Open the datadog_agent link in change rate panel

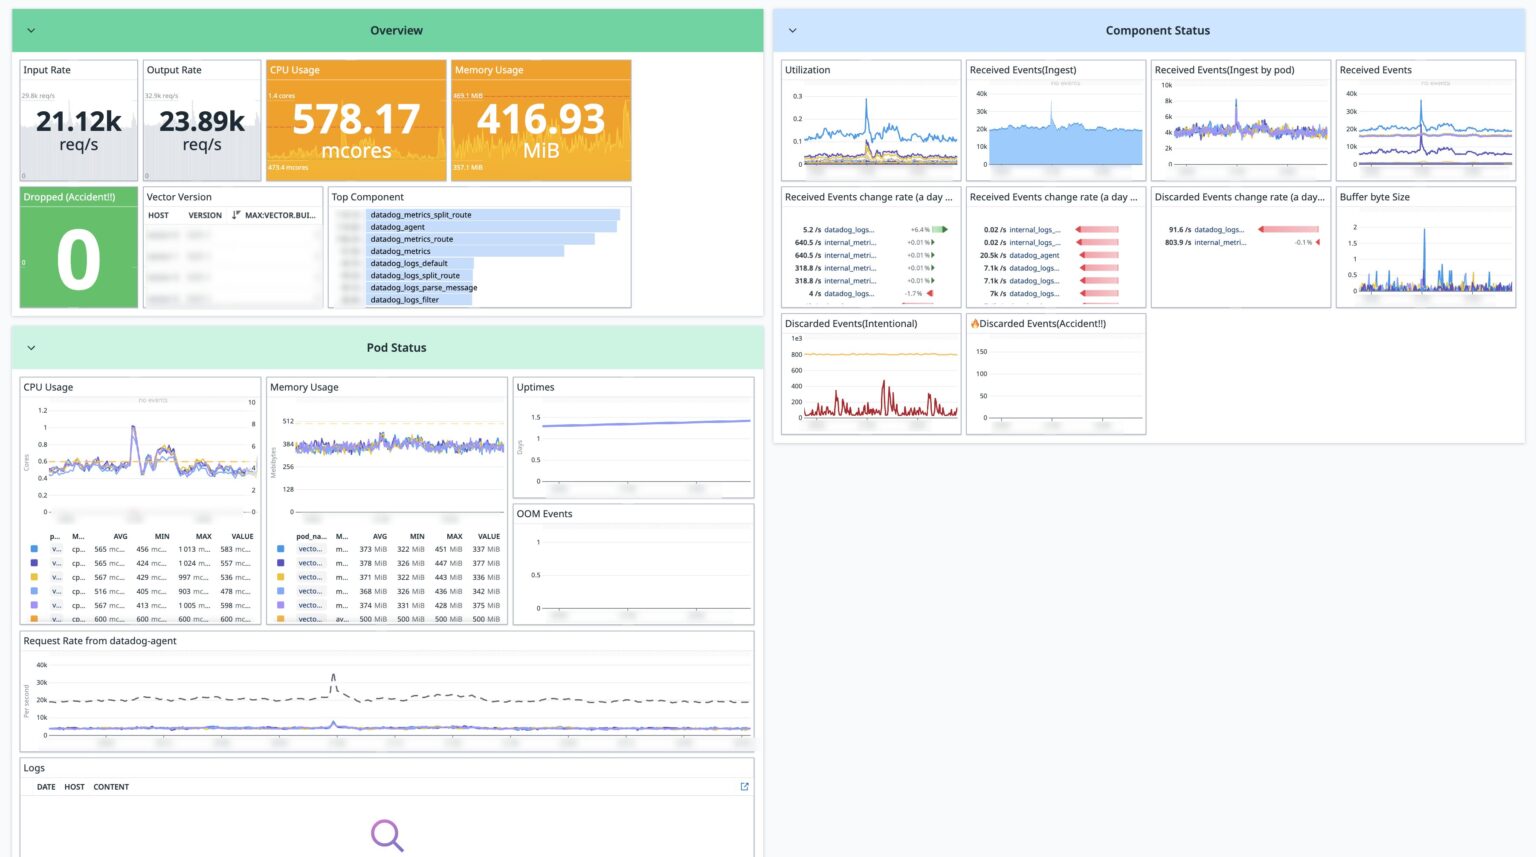(1028, 255)
